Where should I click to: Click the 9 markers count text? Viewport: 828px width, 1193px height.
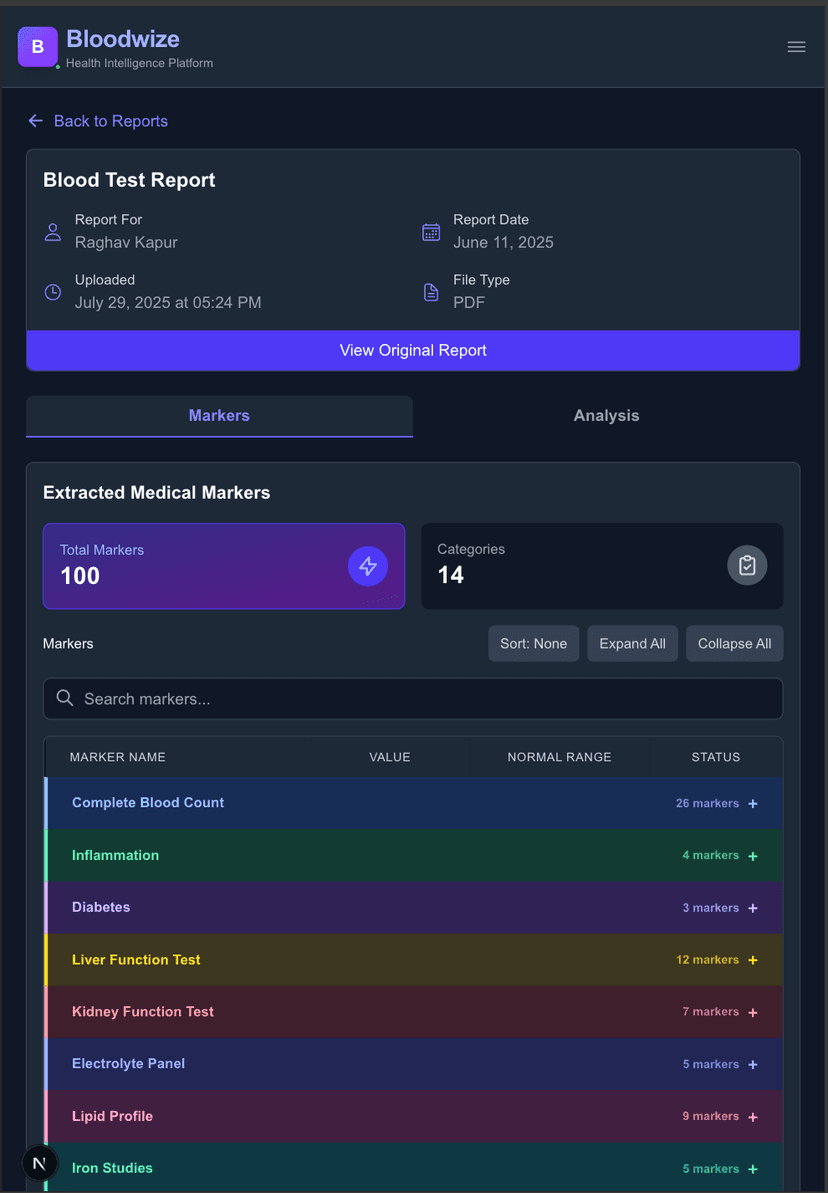pyautogui.click(x=711, y=1116)
